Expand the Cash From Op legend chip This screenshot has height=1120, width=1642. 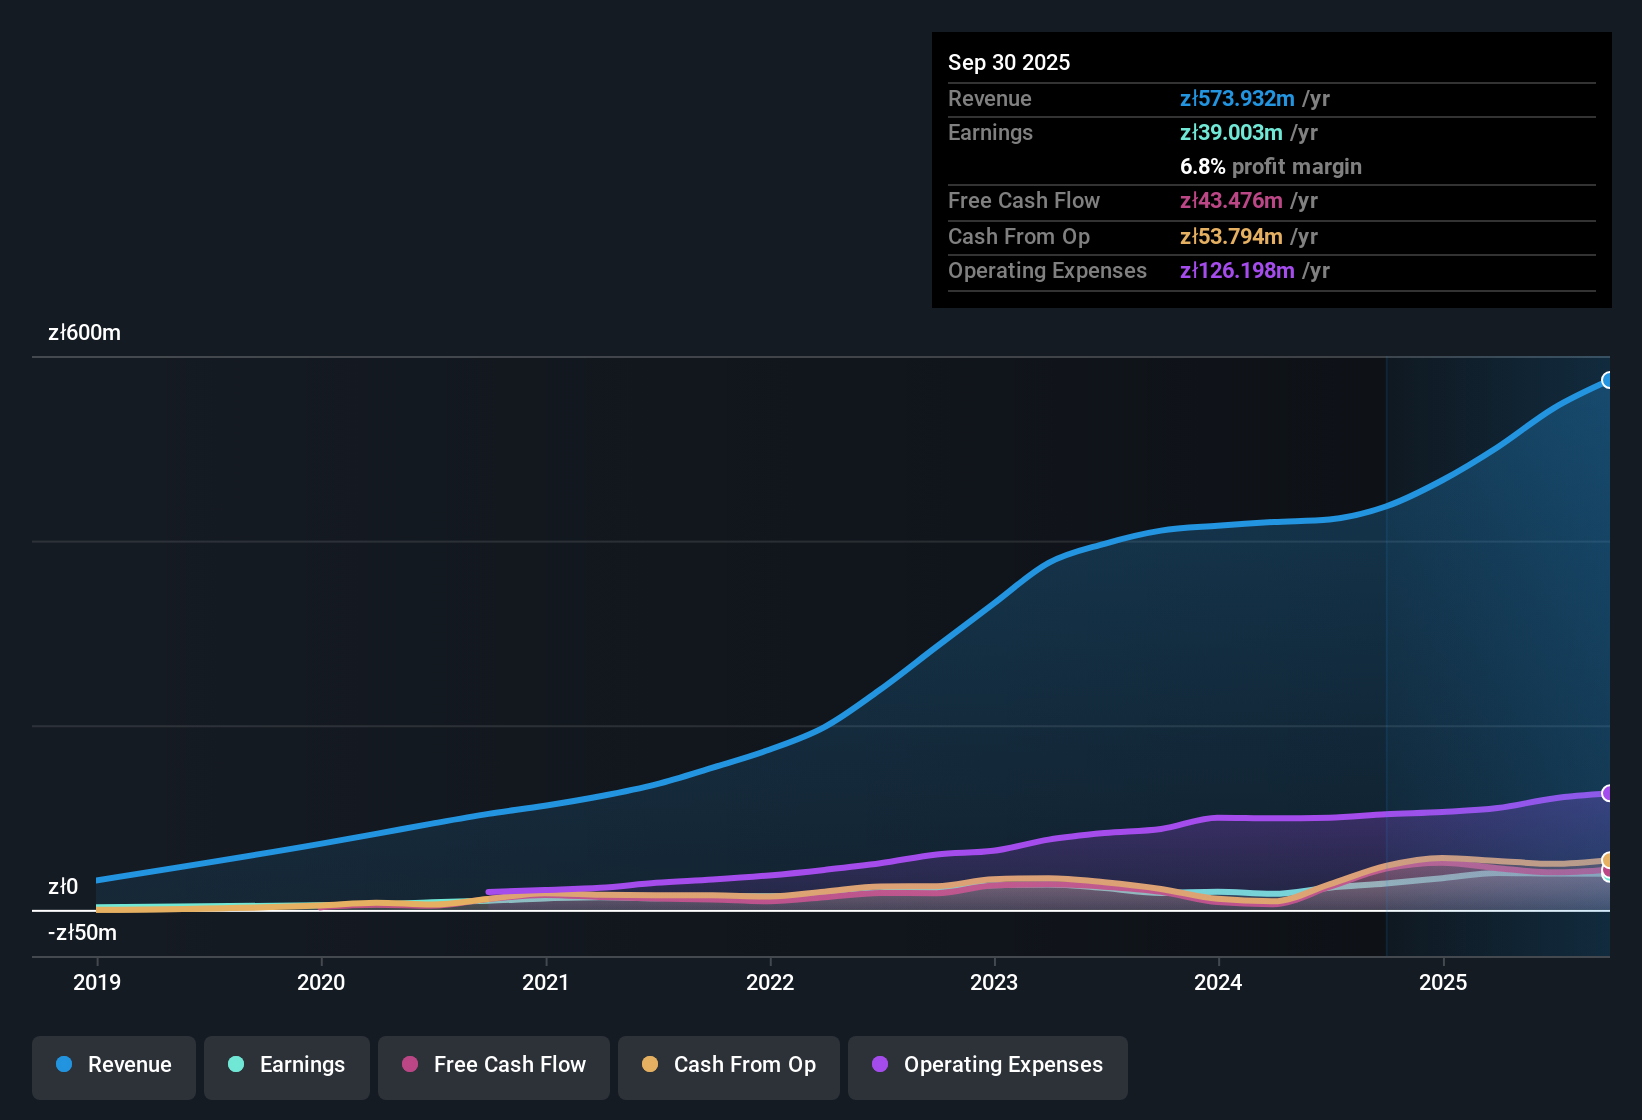pos(728,1065)
